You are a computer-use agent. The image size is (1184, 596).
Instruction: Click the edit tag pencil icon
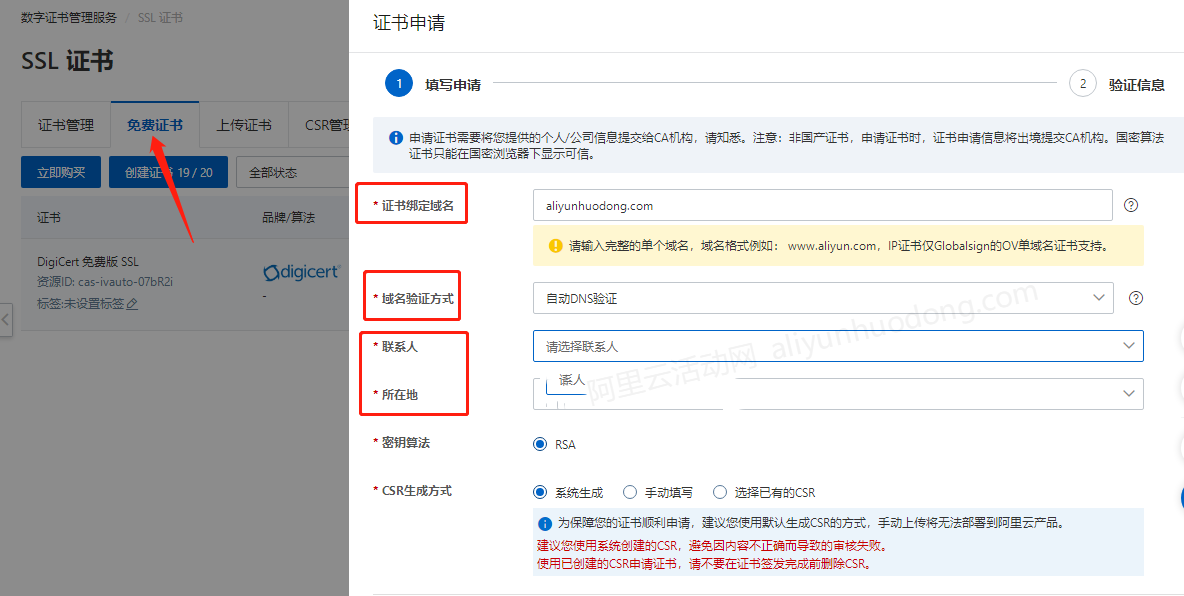[132, 304]
